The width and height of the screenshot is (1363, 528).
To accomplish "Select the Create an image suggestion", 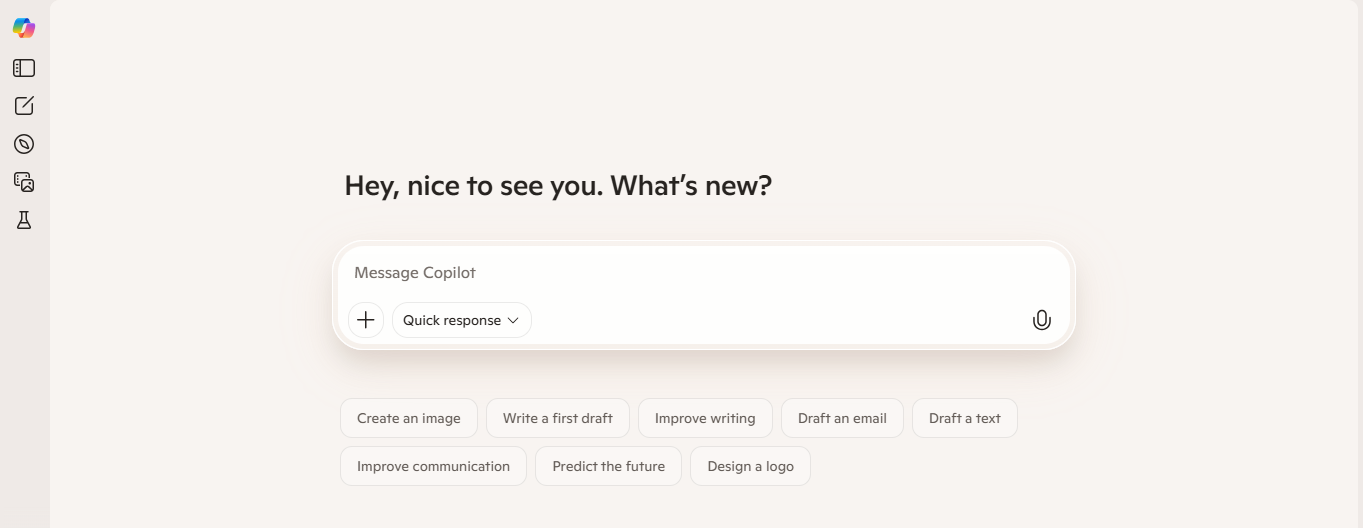I will click(409, 418).
